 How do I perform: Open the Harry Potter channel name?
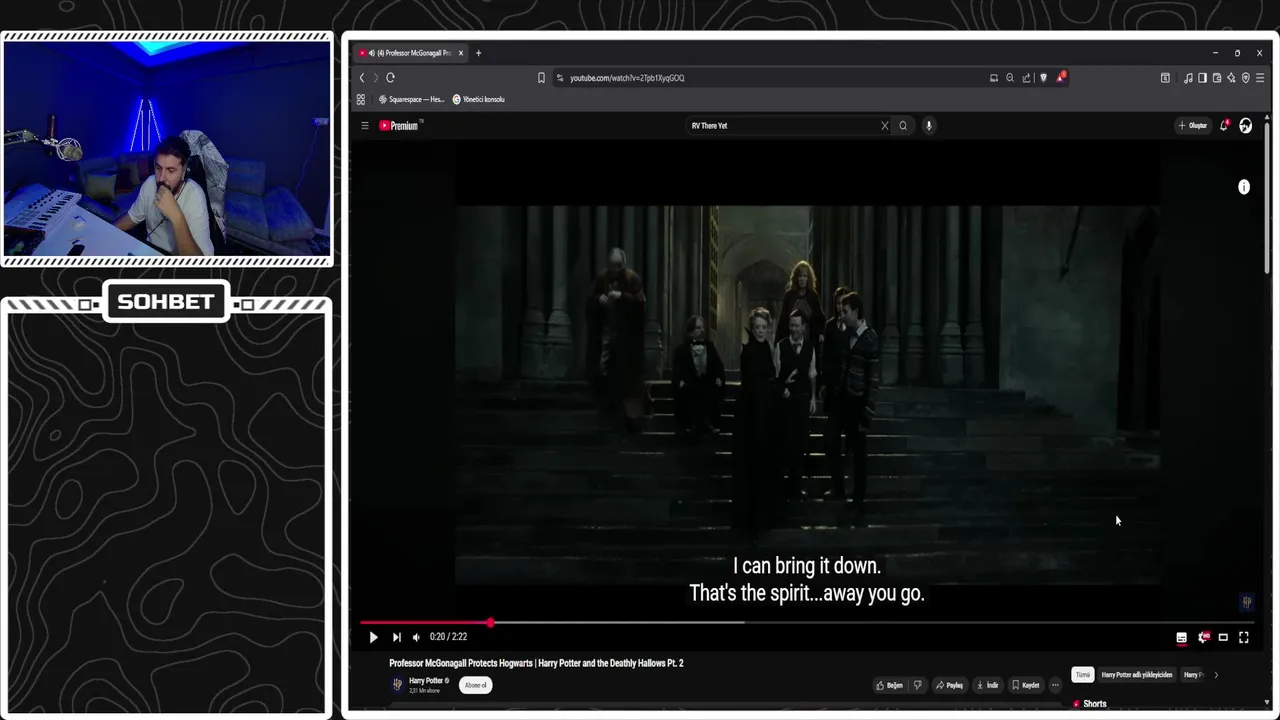(426, 681)
